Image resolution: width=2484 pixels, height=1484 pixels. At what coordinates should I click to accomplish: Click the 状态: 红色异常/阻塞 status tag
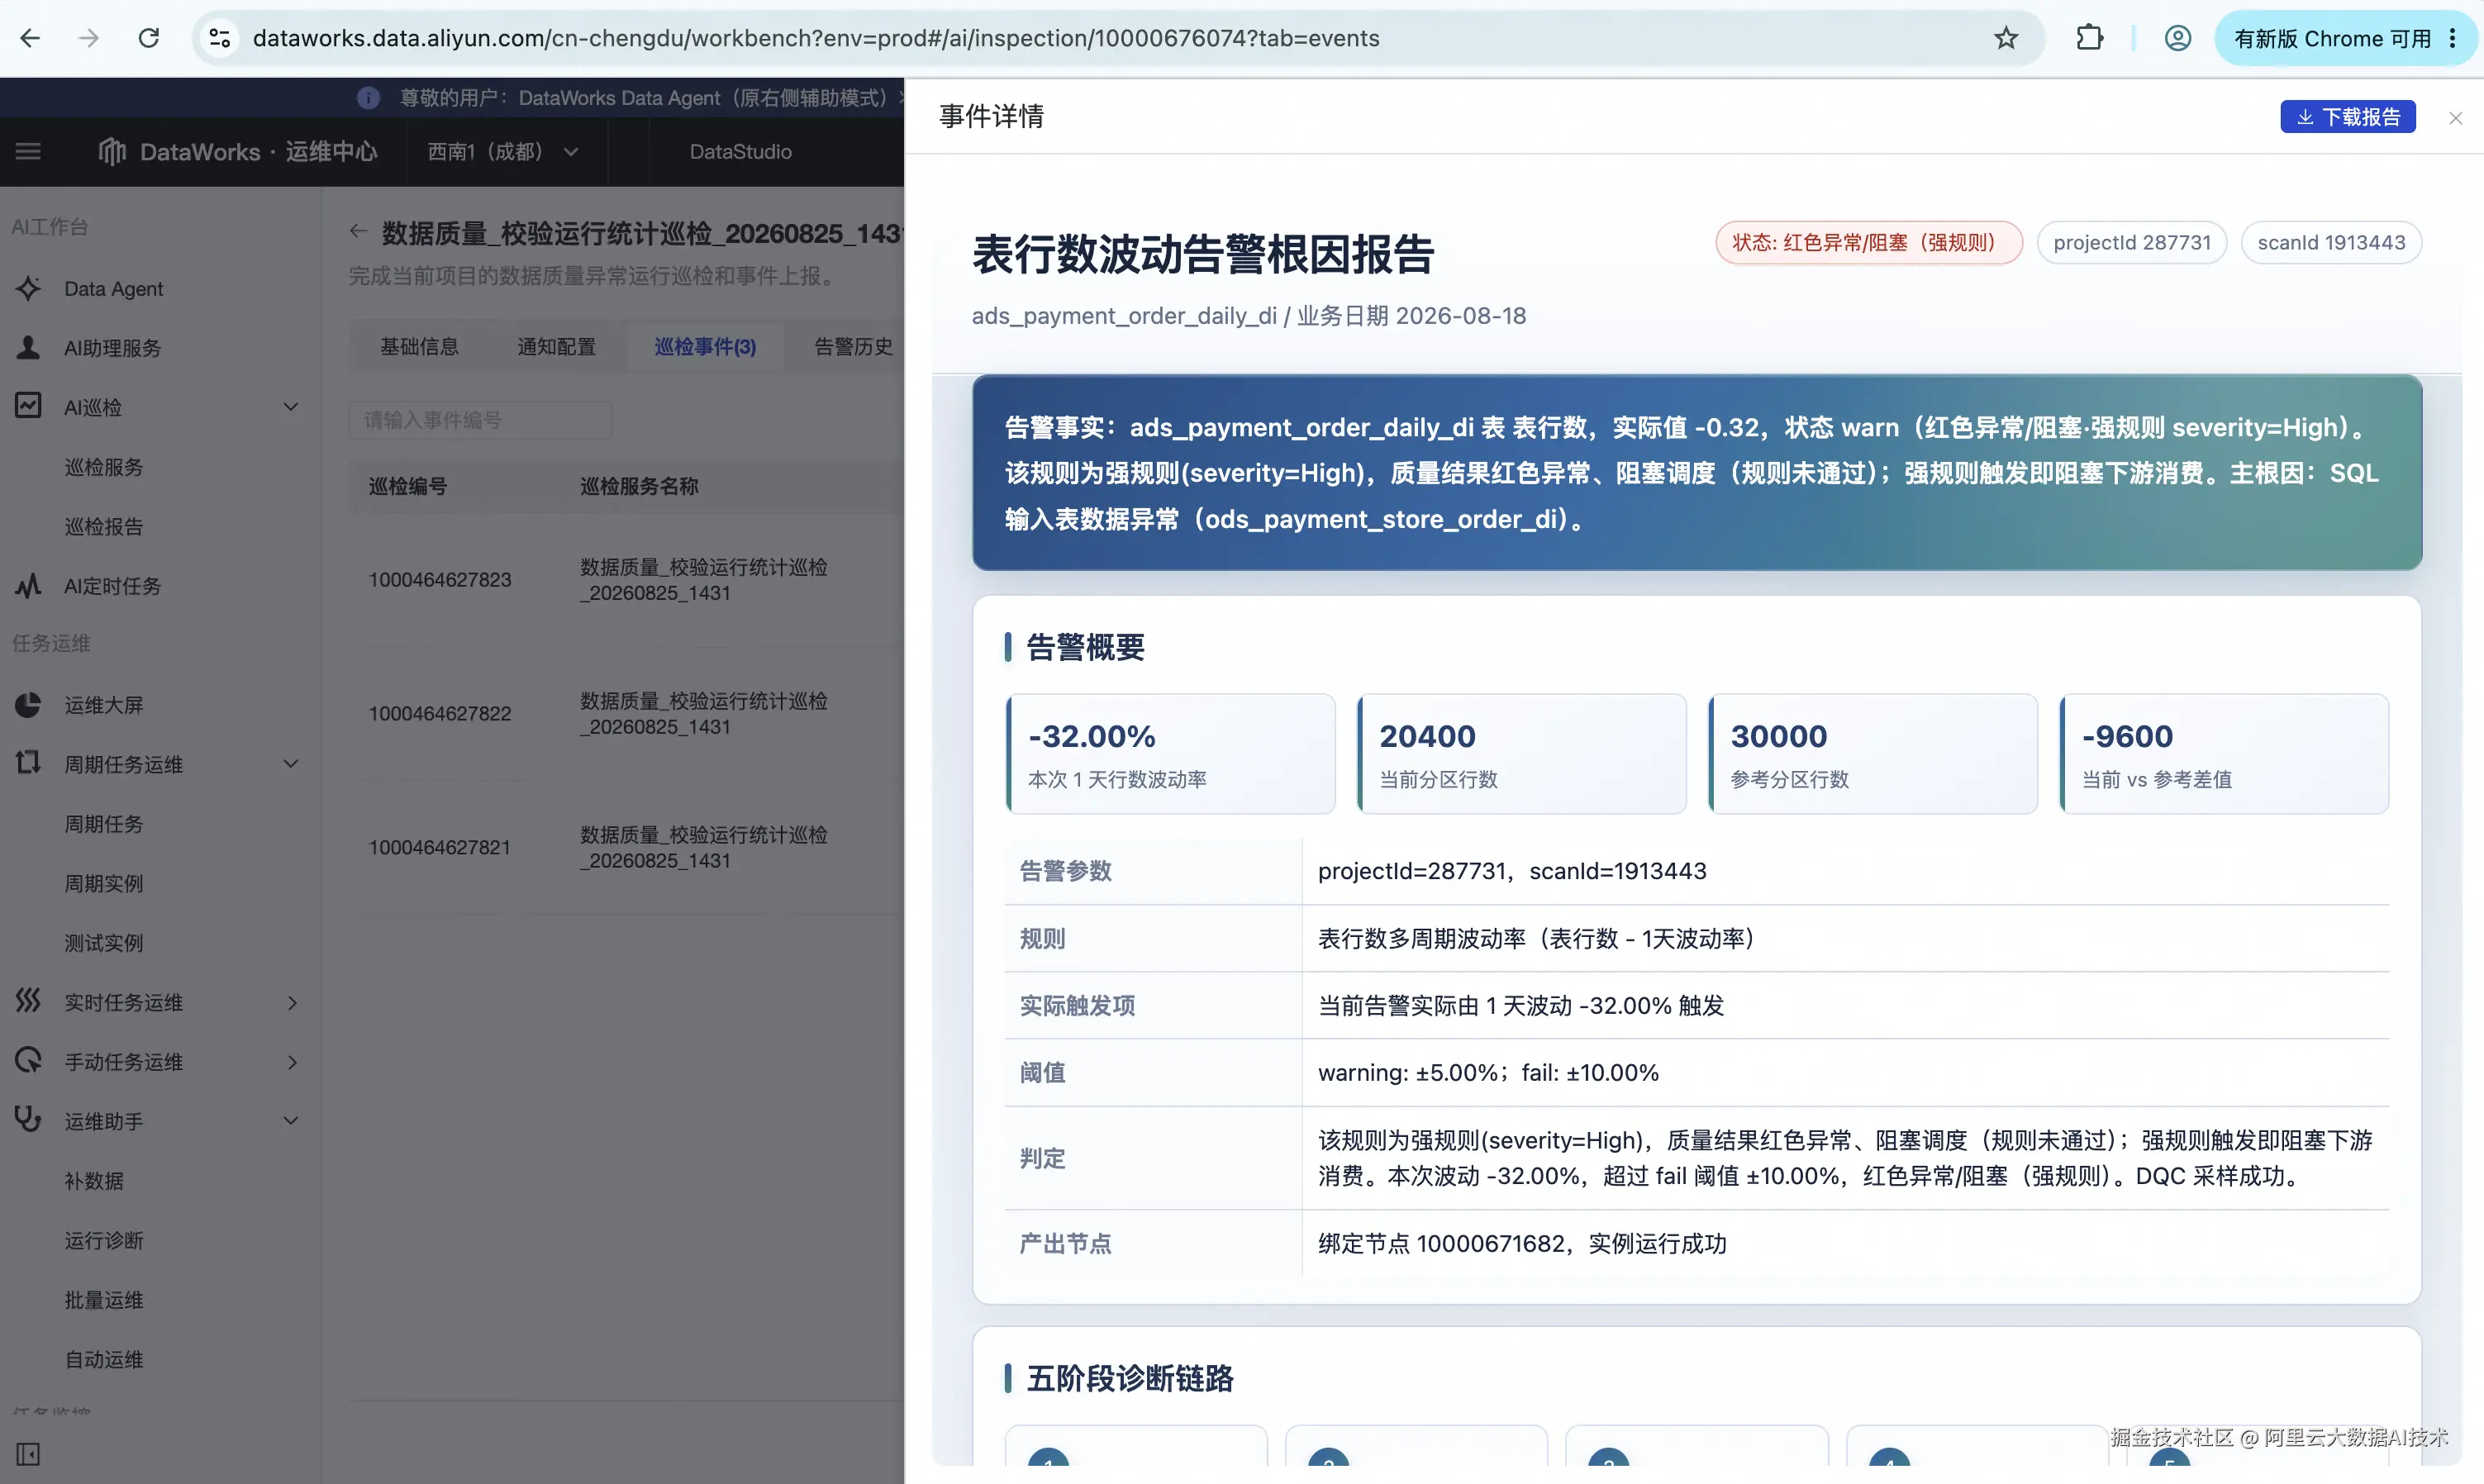1868,243
